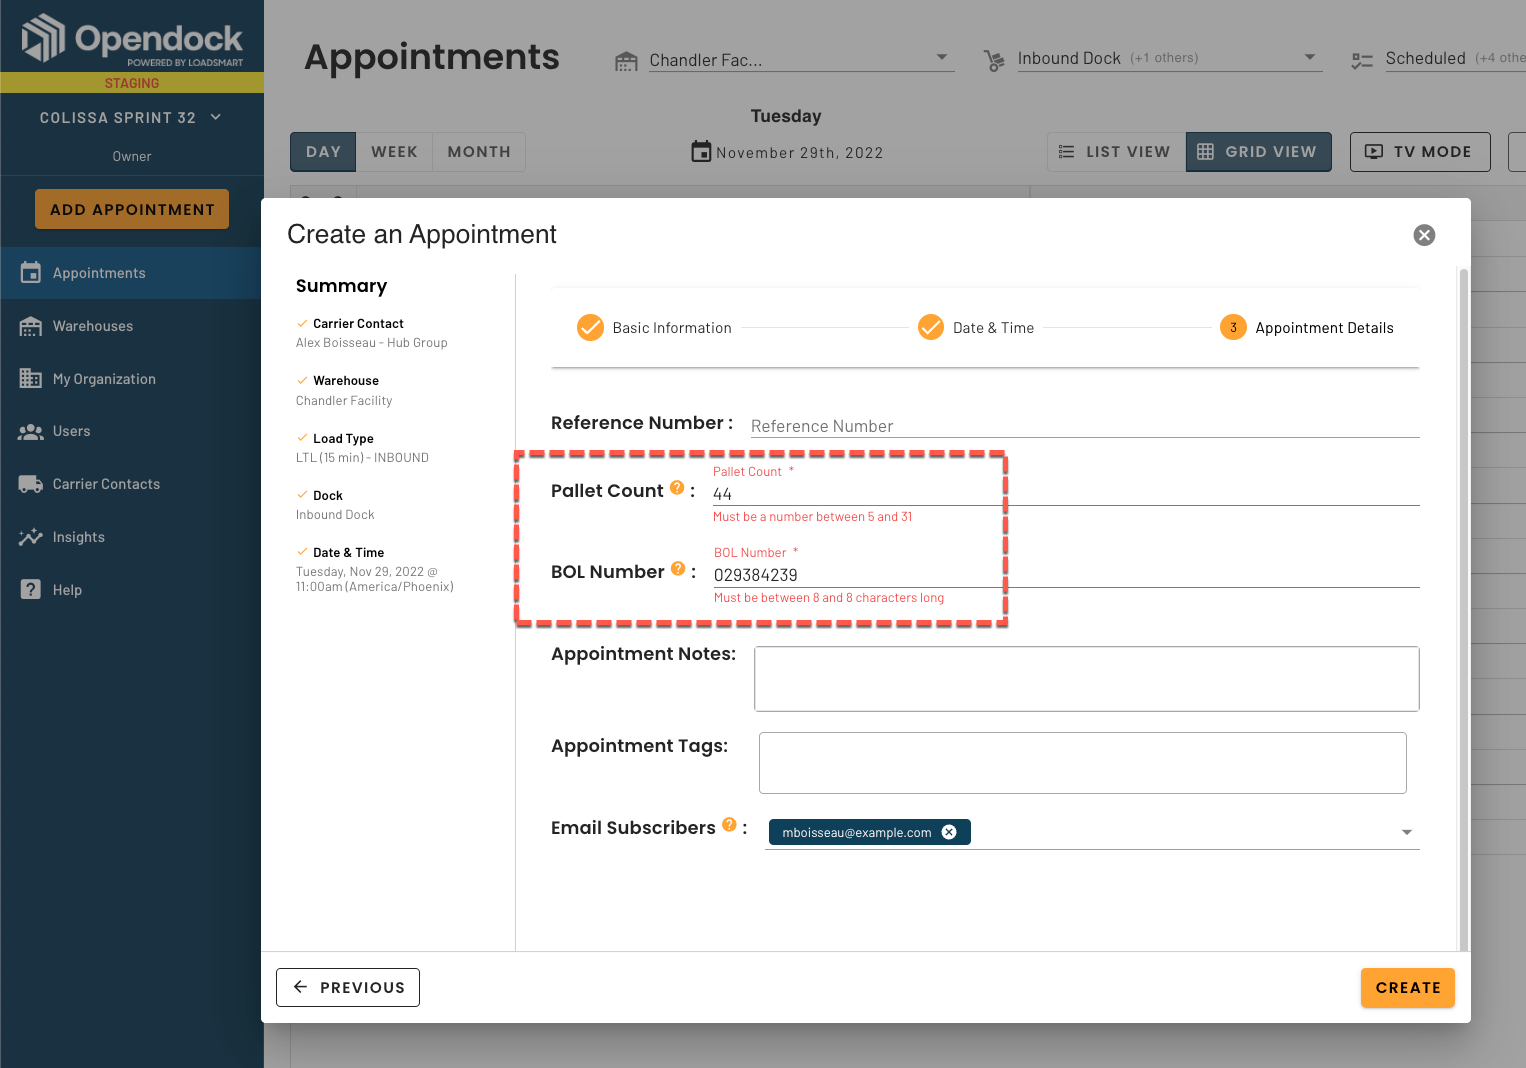Click the November 29th, 2022 date text
The image size is (1526, 1068).
coord(800,153)
